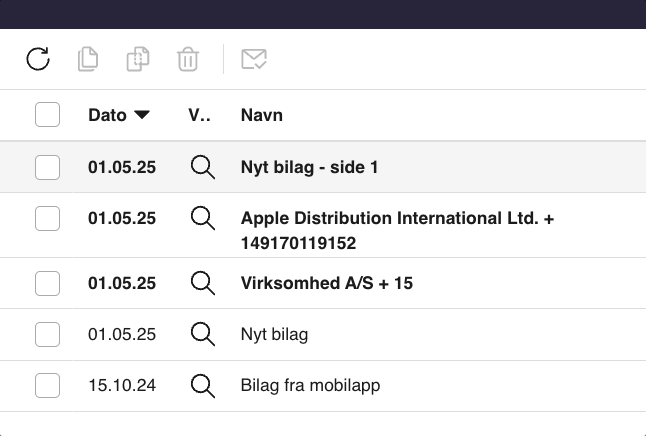This screenshot has height=436, width=646.
Task: Select checkbox for Virksomhed A/S + 15
Action: point(47,283)
